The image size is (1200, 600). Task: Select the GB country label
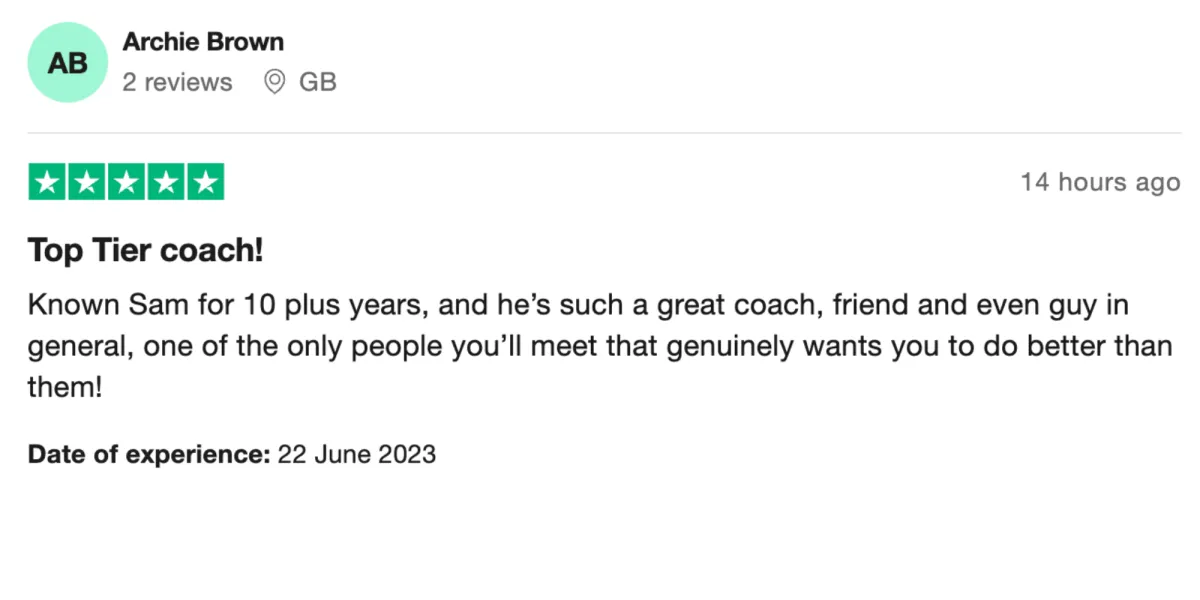318,82
